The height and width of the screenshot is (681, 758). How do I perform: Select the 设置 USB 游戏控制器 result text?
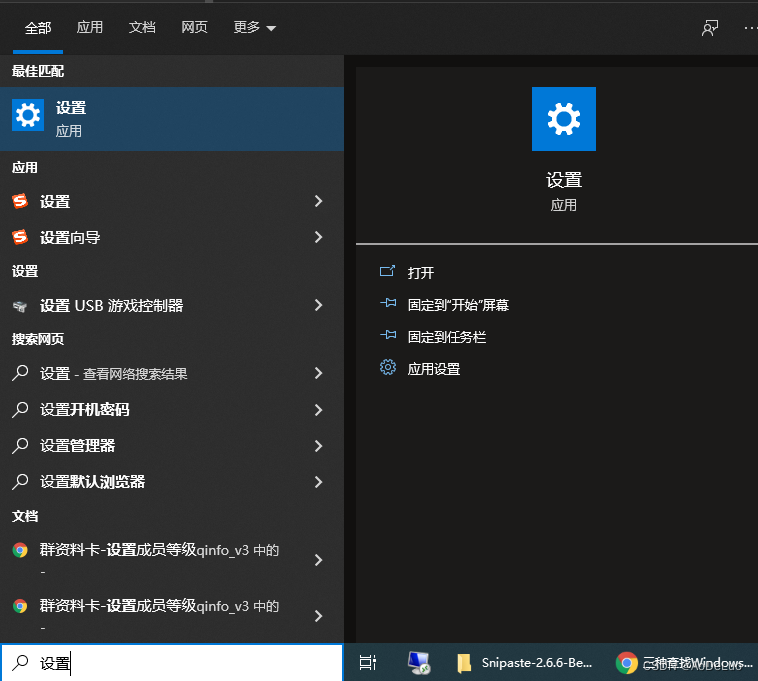pos(112,305)
